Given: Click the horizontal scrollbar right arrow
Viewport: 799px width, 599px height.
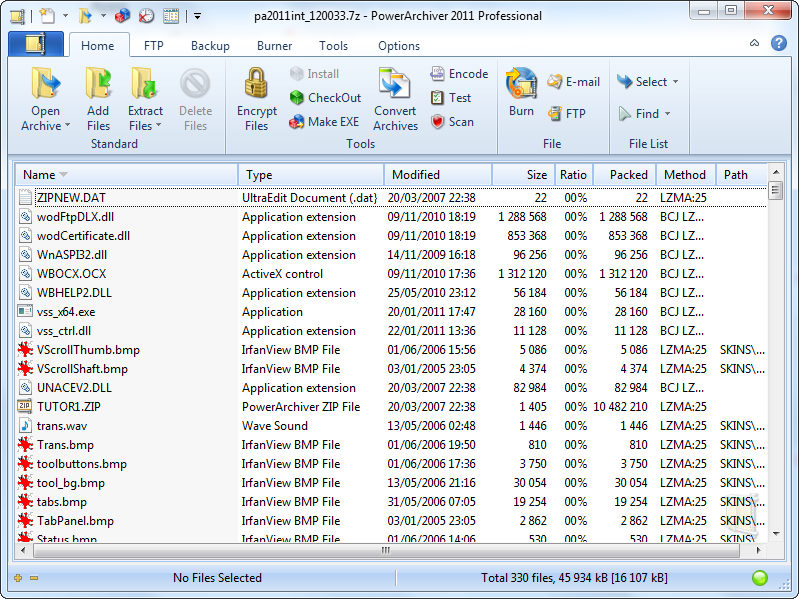Looking at the screenshot, I should pos(759,550).
